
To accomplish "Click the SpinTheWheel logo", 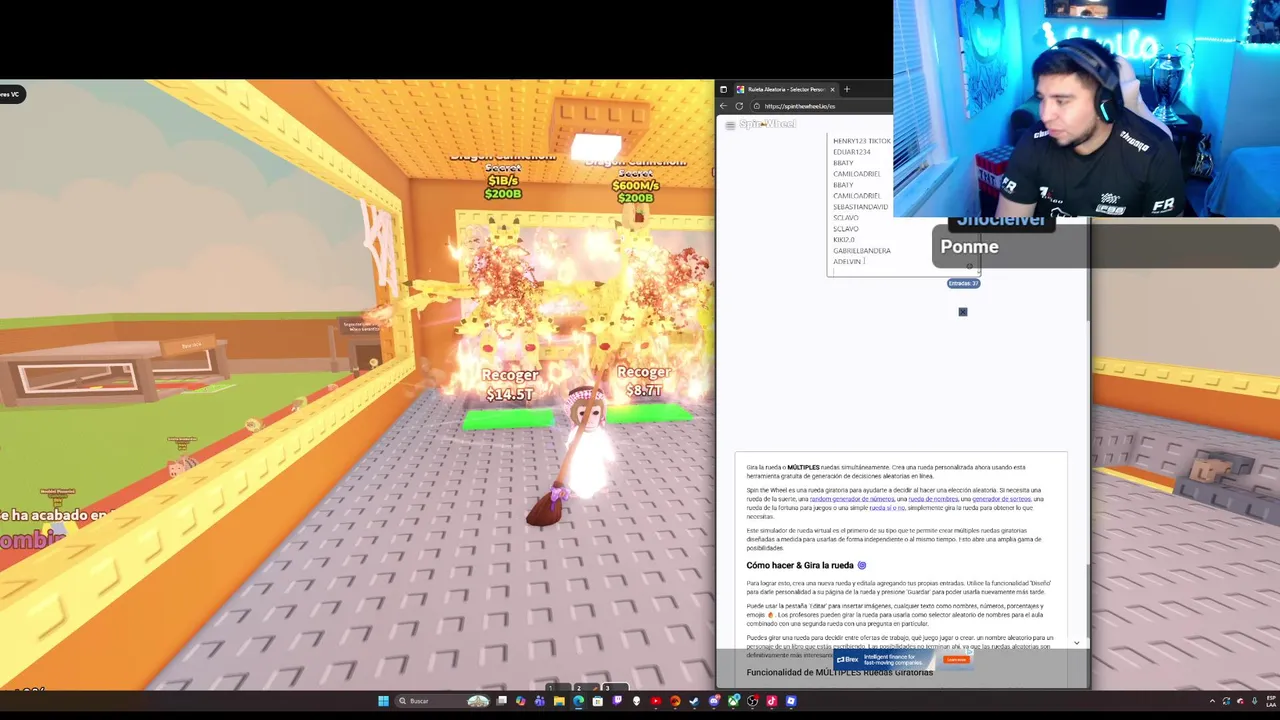I will (768, 124).
